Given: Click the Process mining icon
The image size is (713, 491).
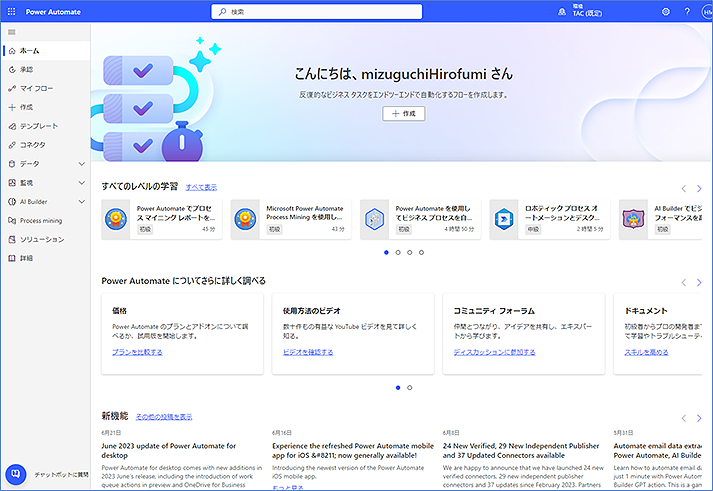Looking at the screenshot, I should [12, 220].
